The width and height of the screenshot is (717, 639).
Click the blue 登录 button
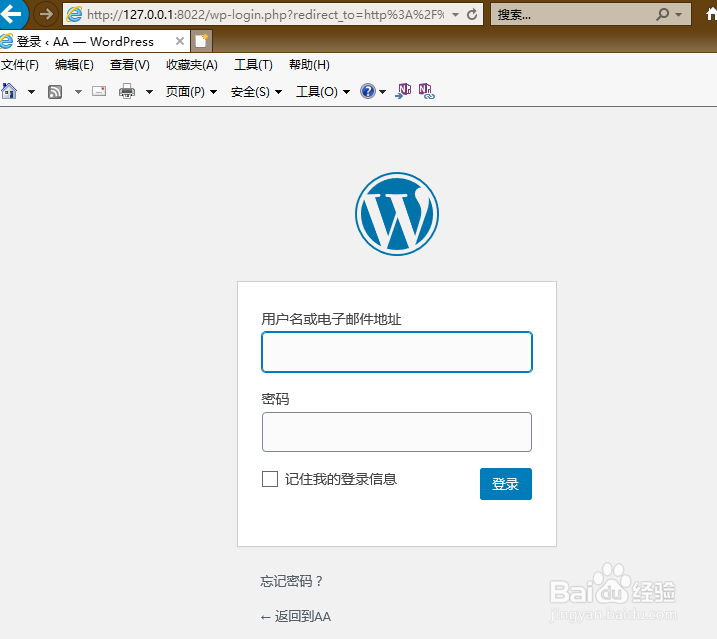(506, 483)
